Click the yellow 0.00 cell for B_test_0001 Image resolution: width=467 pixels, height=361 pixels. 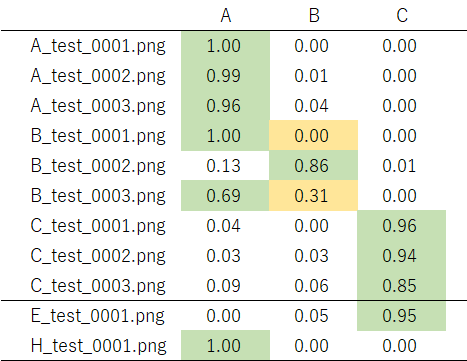tap(313, 135)
